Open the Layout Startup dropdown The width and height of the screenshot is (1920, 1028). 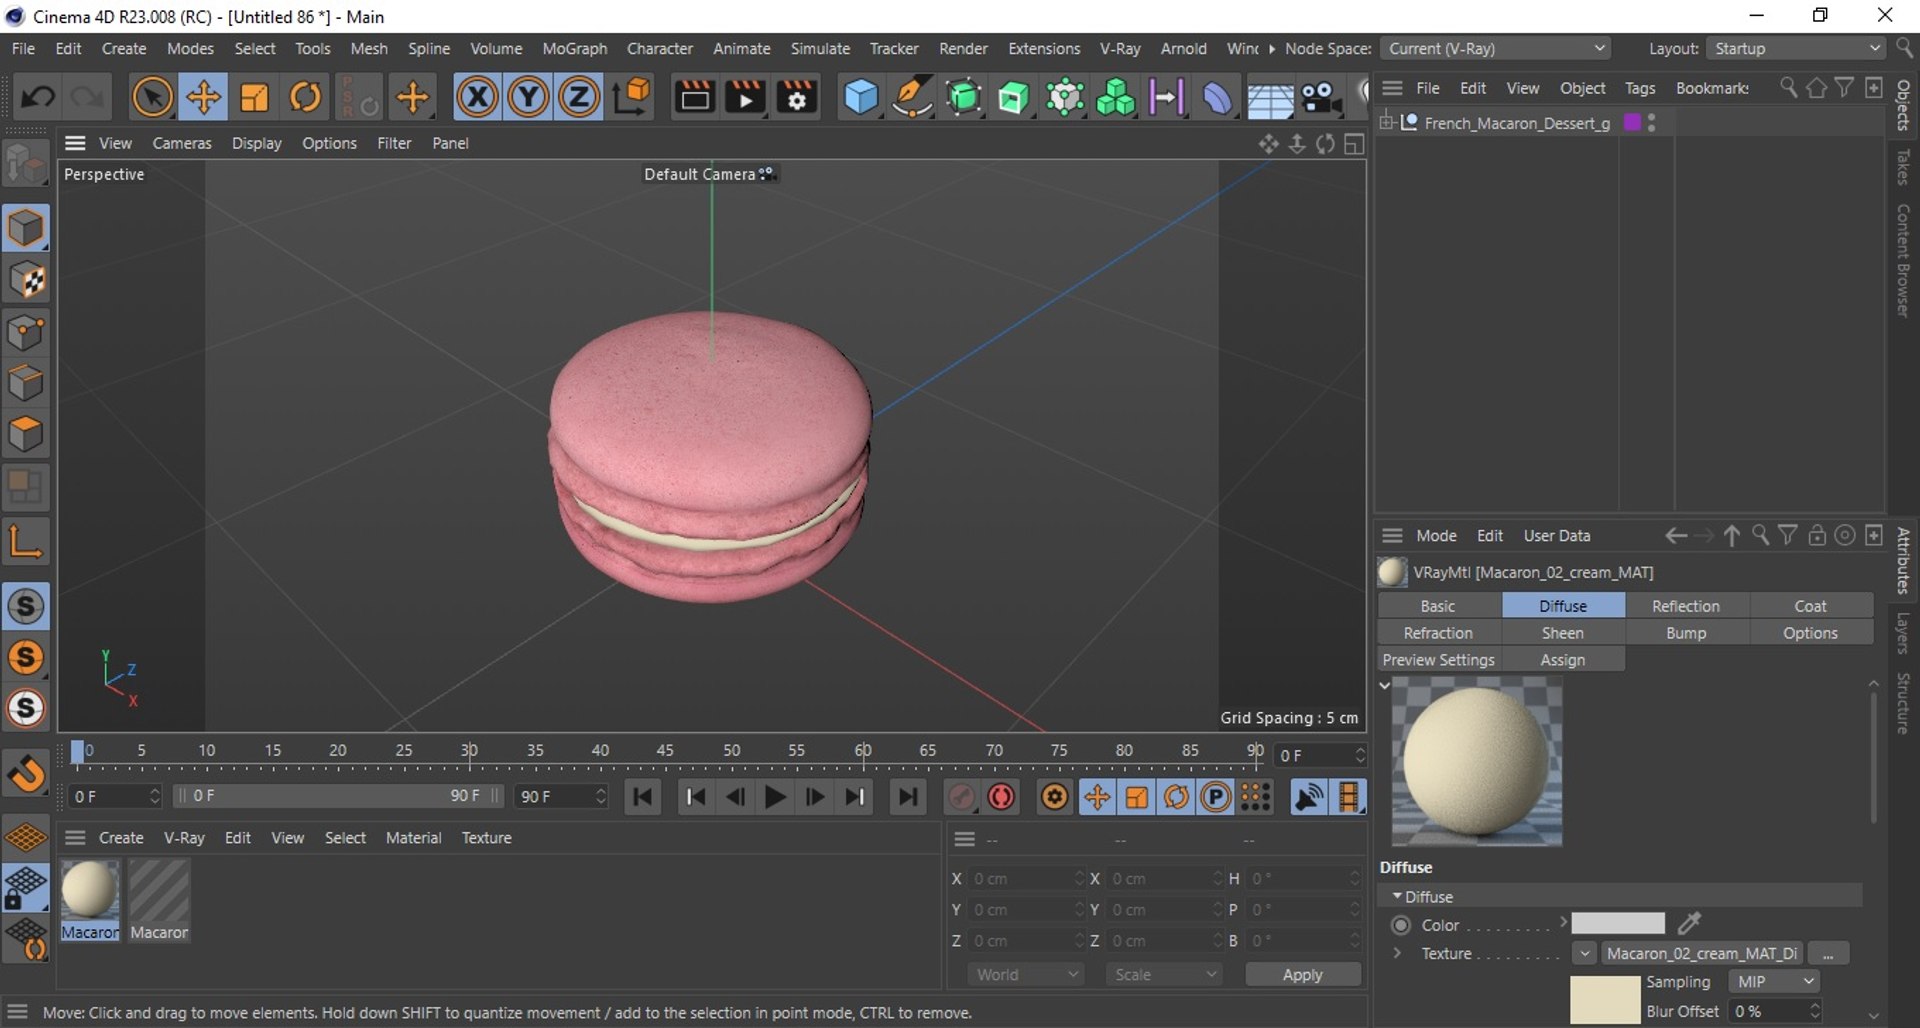[x=1796, y=48]
